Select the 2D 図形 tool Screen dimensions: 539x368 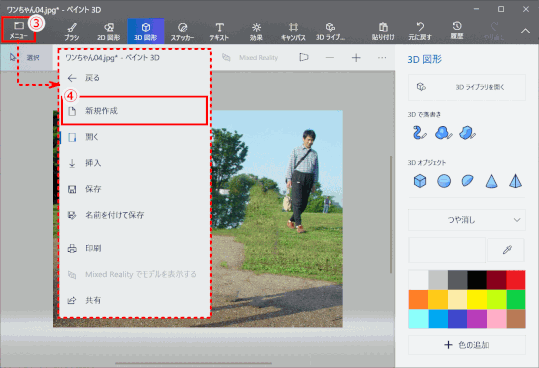coord(109,31)
